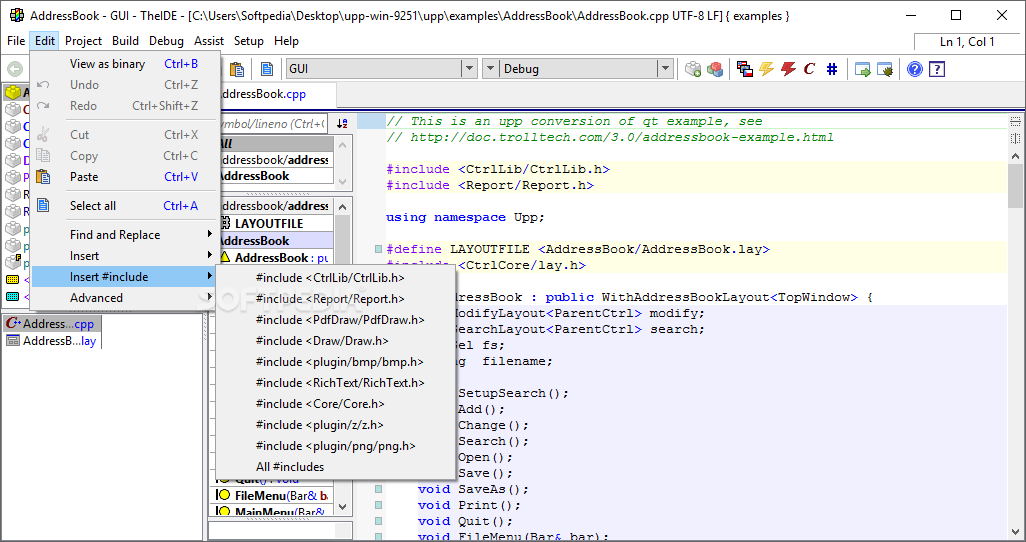Click the yellow package icon at list top

tap(12, 92)
